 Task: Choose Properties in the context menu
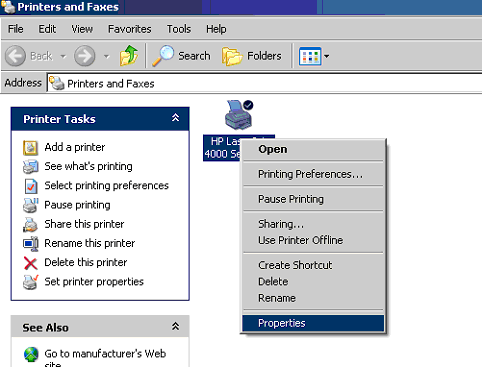click(313, 323)
